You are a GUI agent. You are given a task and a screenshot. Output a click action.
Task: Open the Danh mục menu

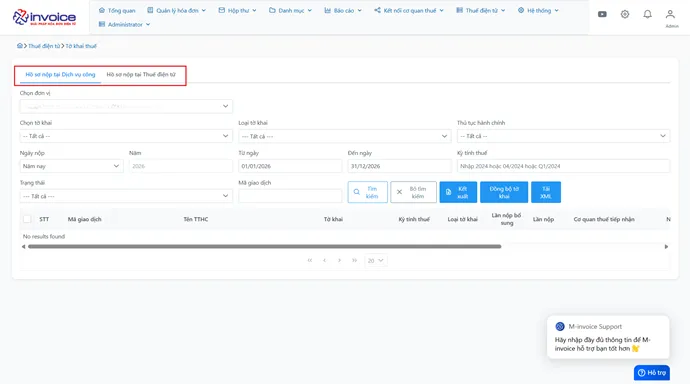tap(290, 10)
